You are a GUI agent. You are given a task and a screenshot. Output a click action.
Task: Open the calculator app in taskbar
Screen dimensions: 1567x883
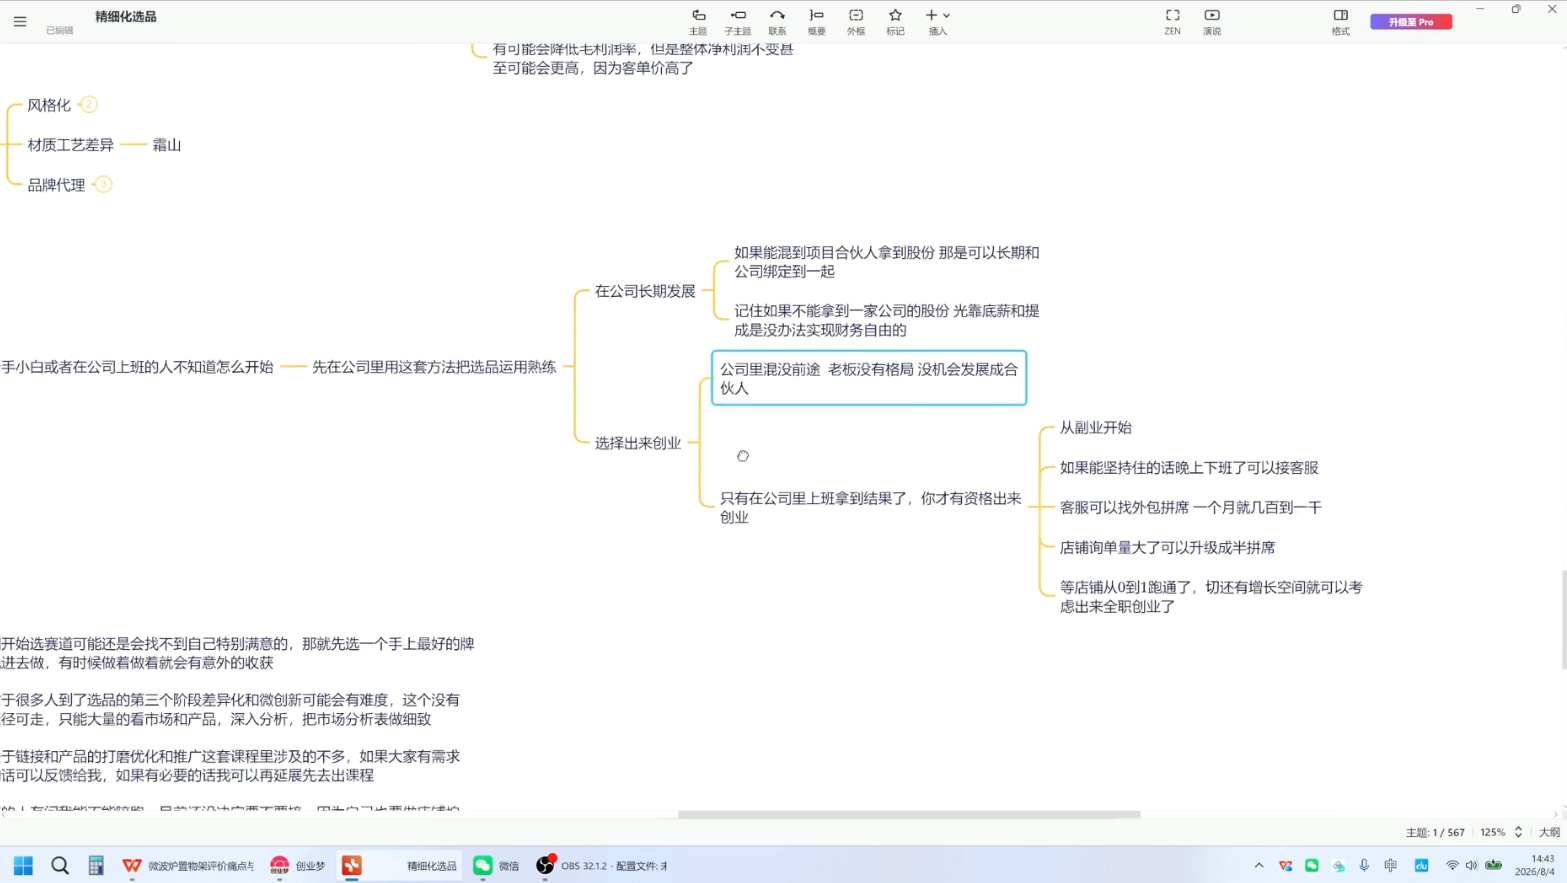[96, 865]
